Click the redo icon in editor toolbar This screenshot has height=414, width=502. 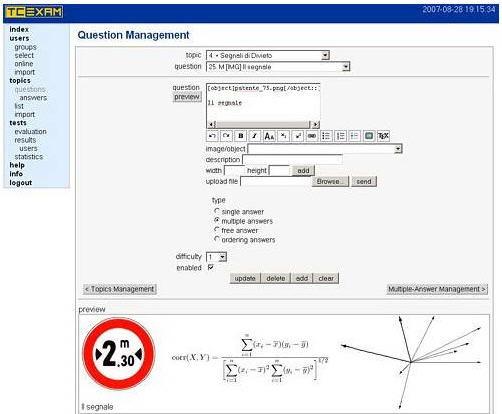(226, 136)
